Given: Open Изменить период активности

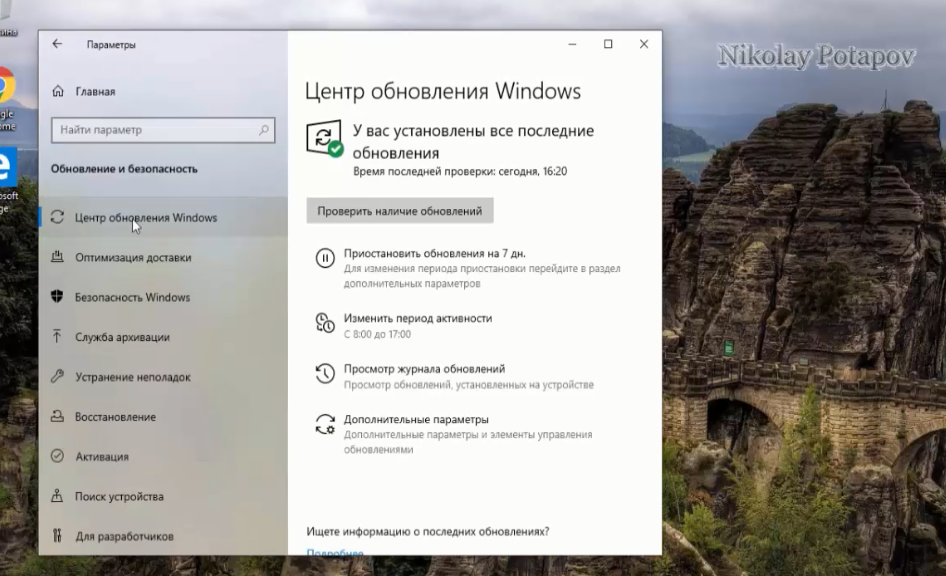Looking at the screenshot, I should (418, 318).
